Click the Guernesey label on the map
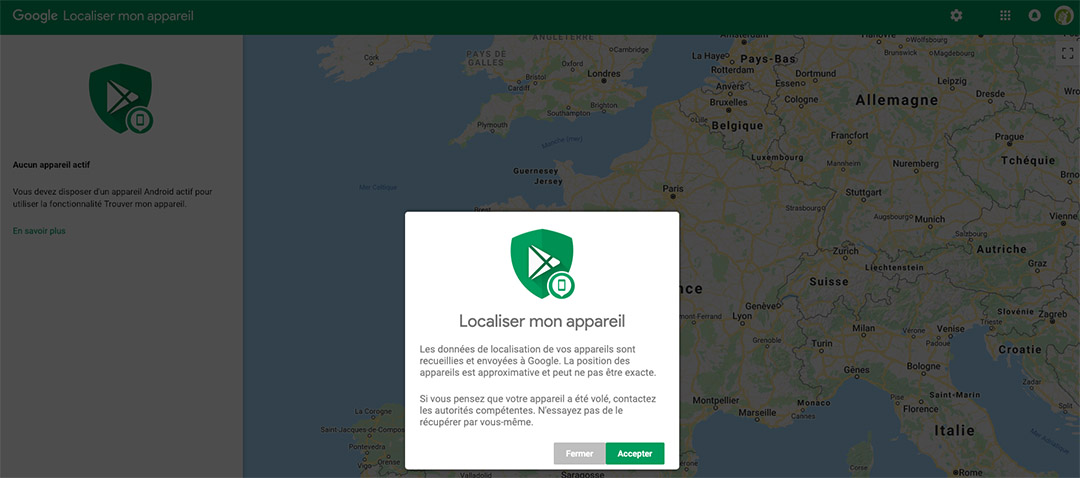1080x478 pixels. (536, 170)
